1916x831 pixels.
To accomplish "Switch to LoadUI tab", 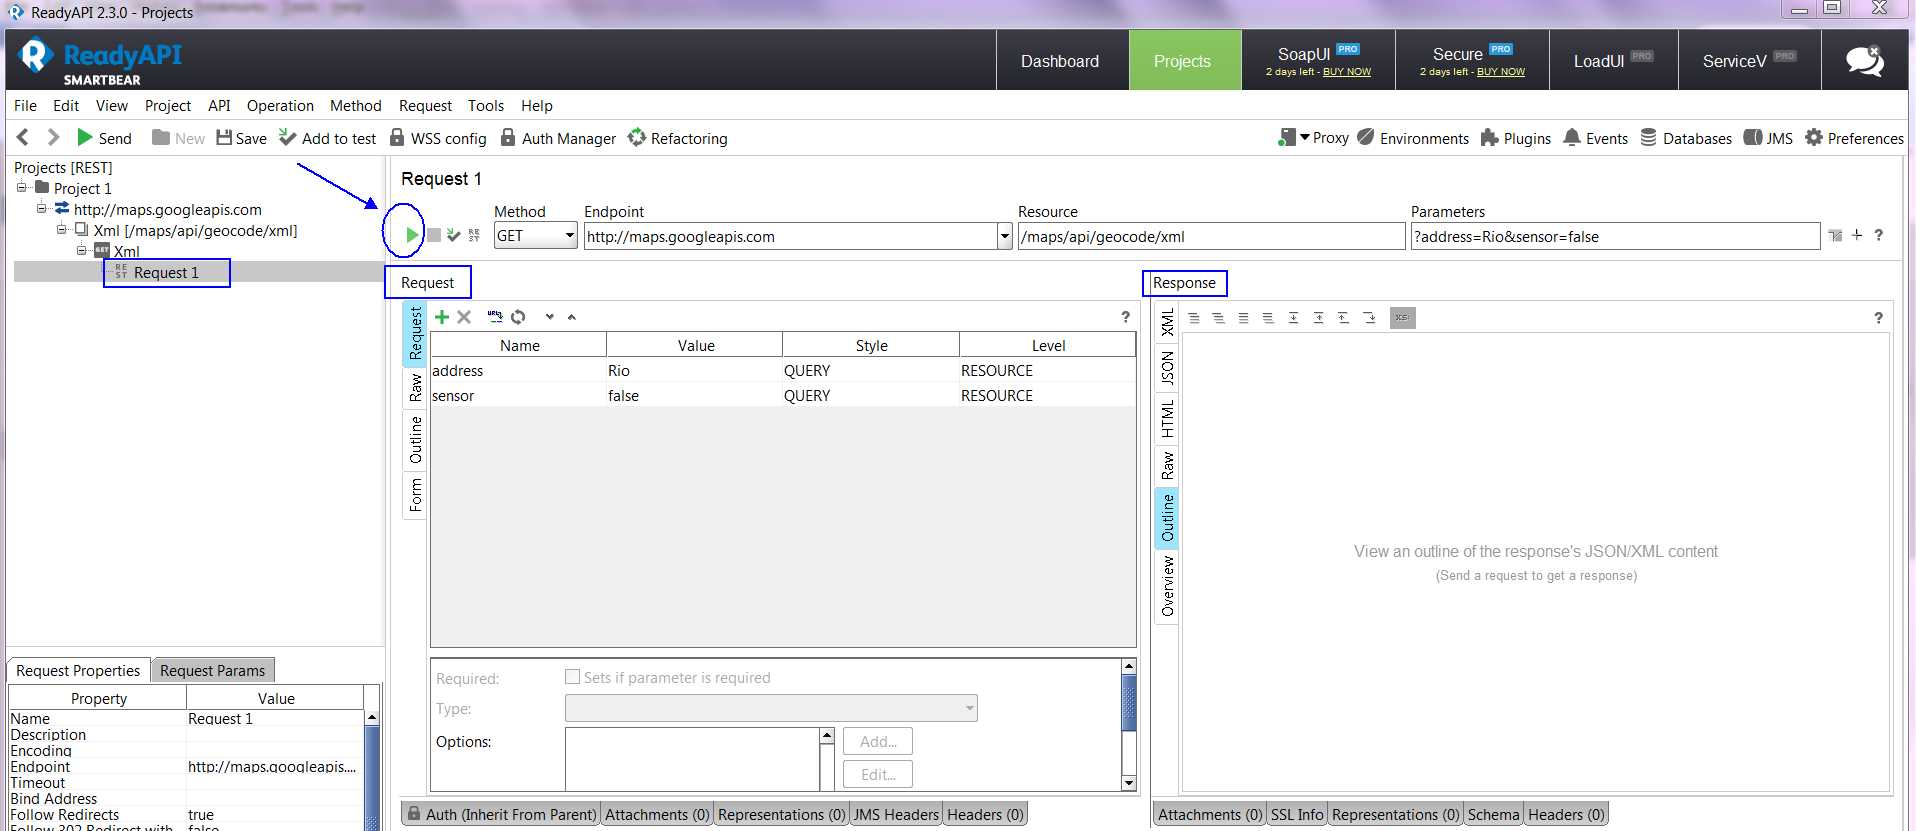I will (x=1613, y=61).
